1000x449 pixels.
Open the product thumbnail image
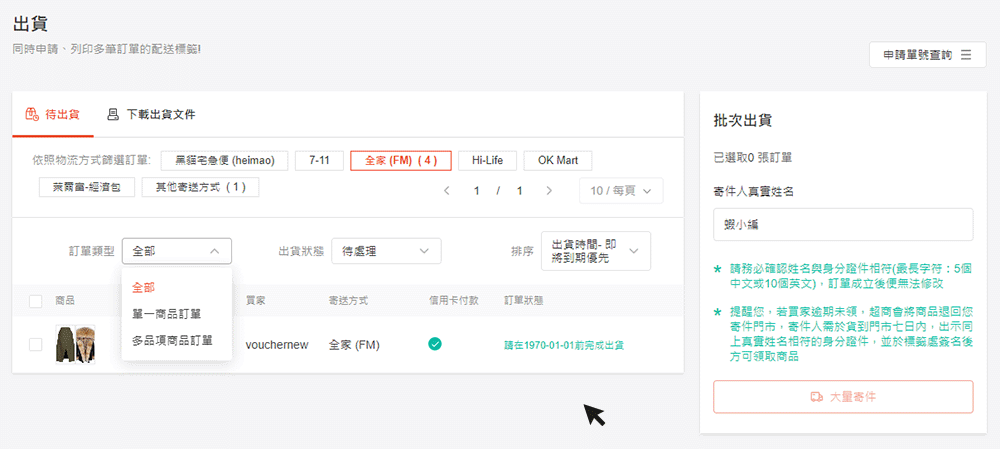(x=75, y=344)
